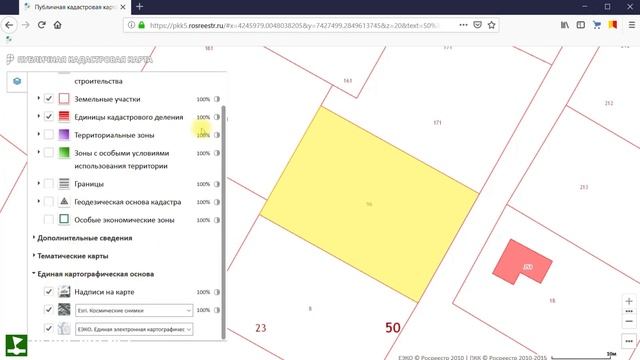Expand the Границы sublayers arrow
Image resolution: width=640 pixels, height=360 pixels.
(x=39, y=183)
